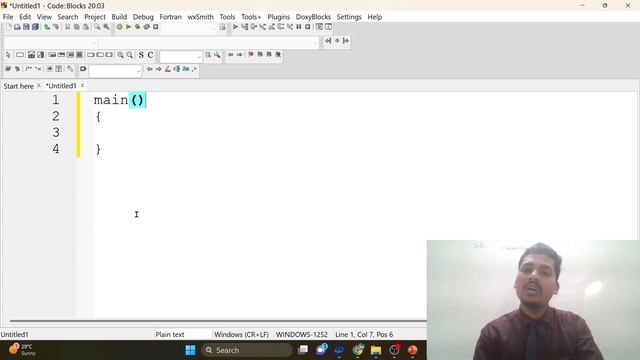Open the Windows Start menu
Image resolution: width=640 pixels, height=360 pixels.
tap(191, 350)
